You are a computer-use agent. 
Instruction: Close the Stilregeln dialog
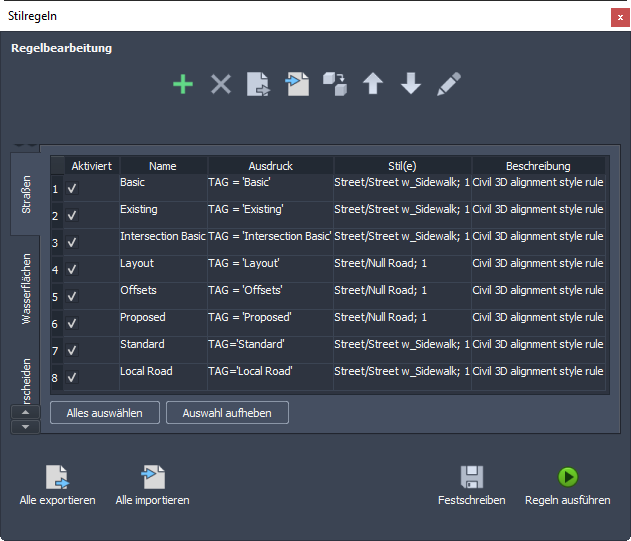[620, 18]
